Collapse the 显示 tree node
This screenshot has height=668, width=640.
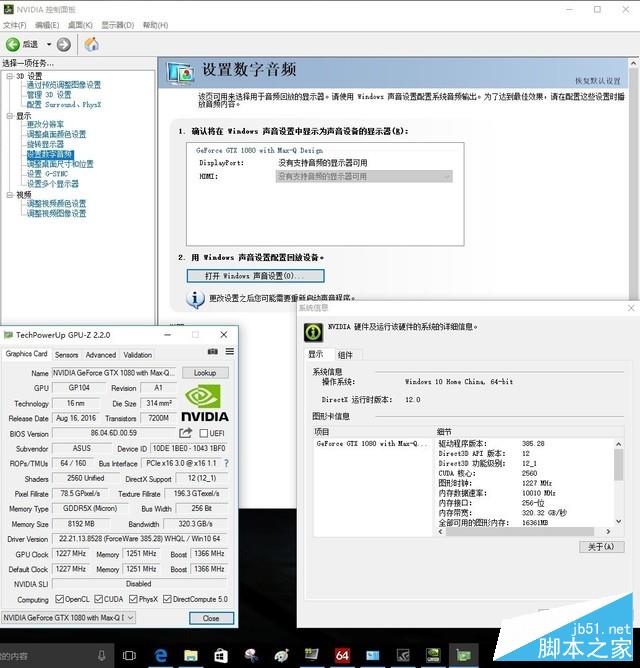point(10,116)
